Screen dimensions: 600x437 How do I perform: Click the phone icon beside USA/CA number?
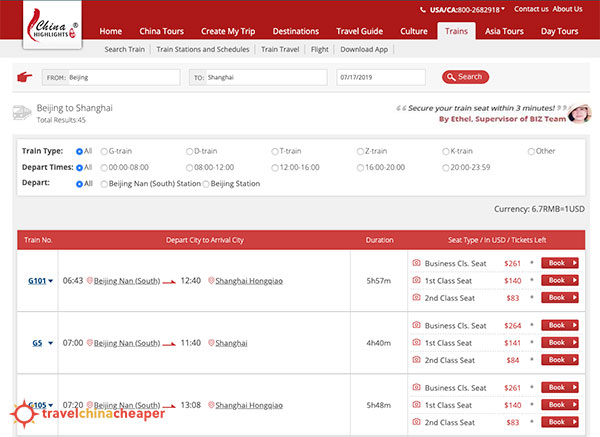pos(423,10)
